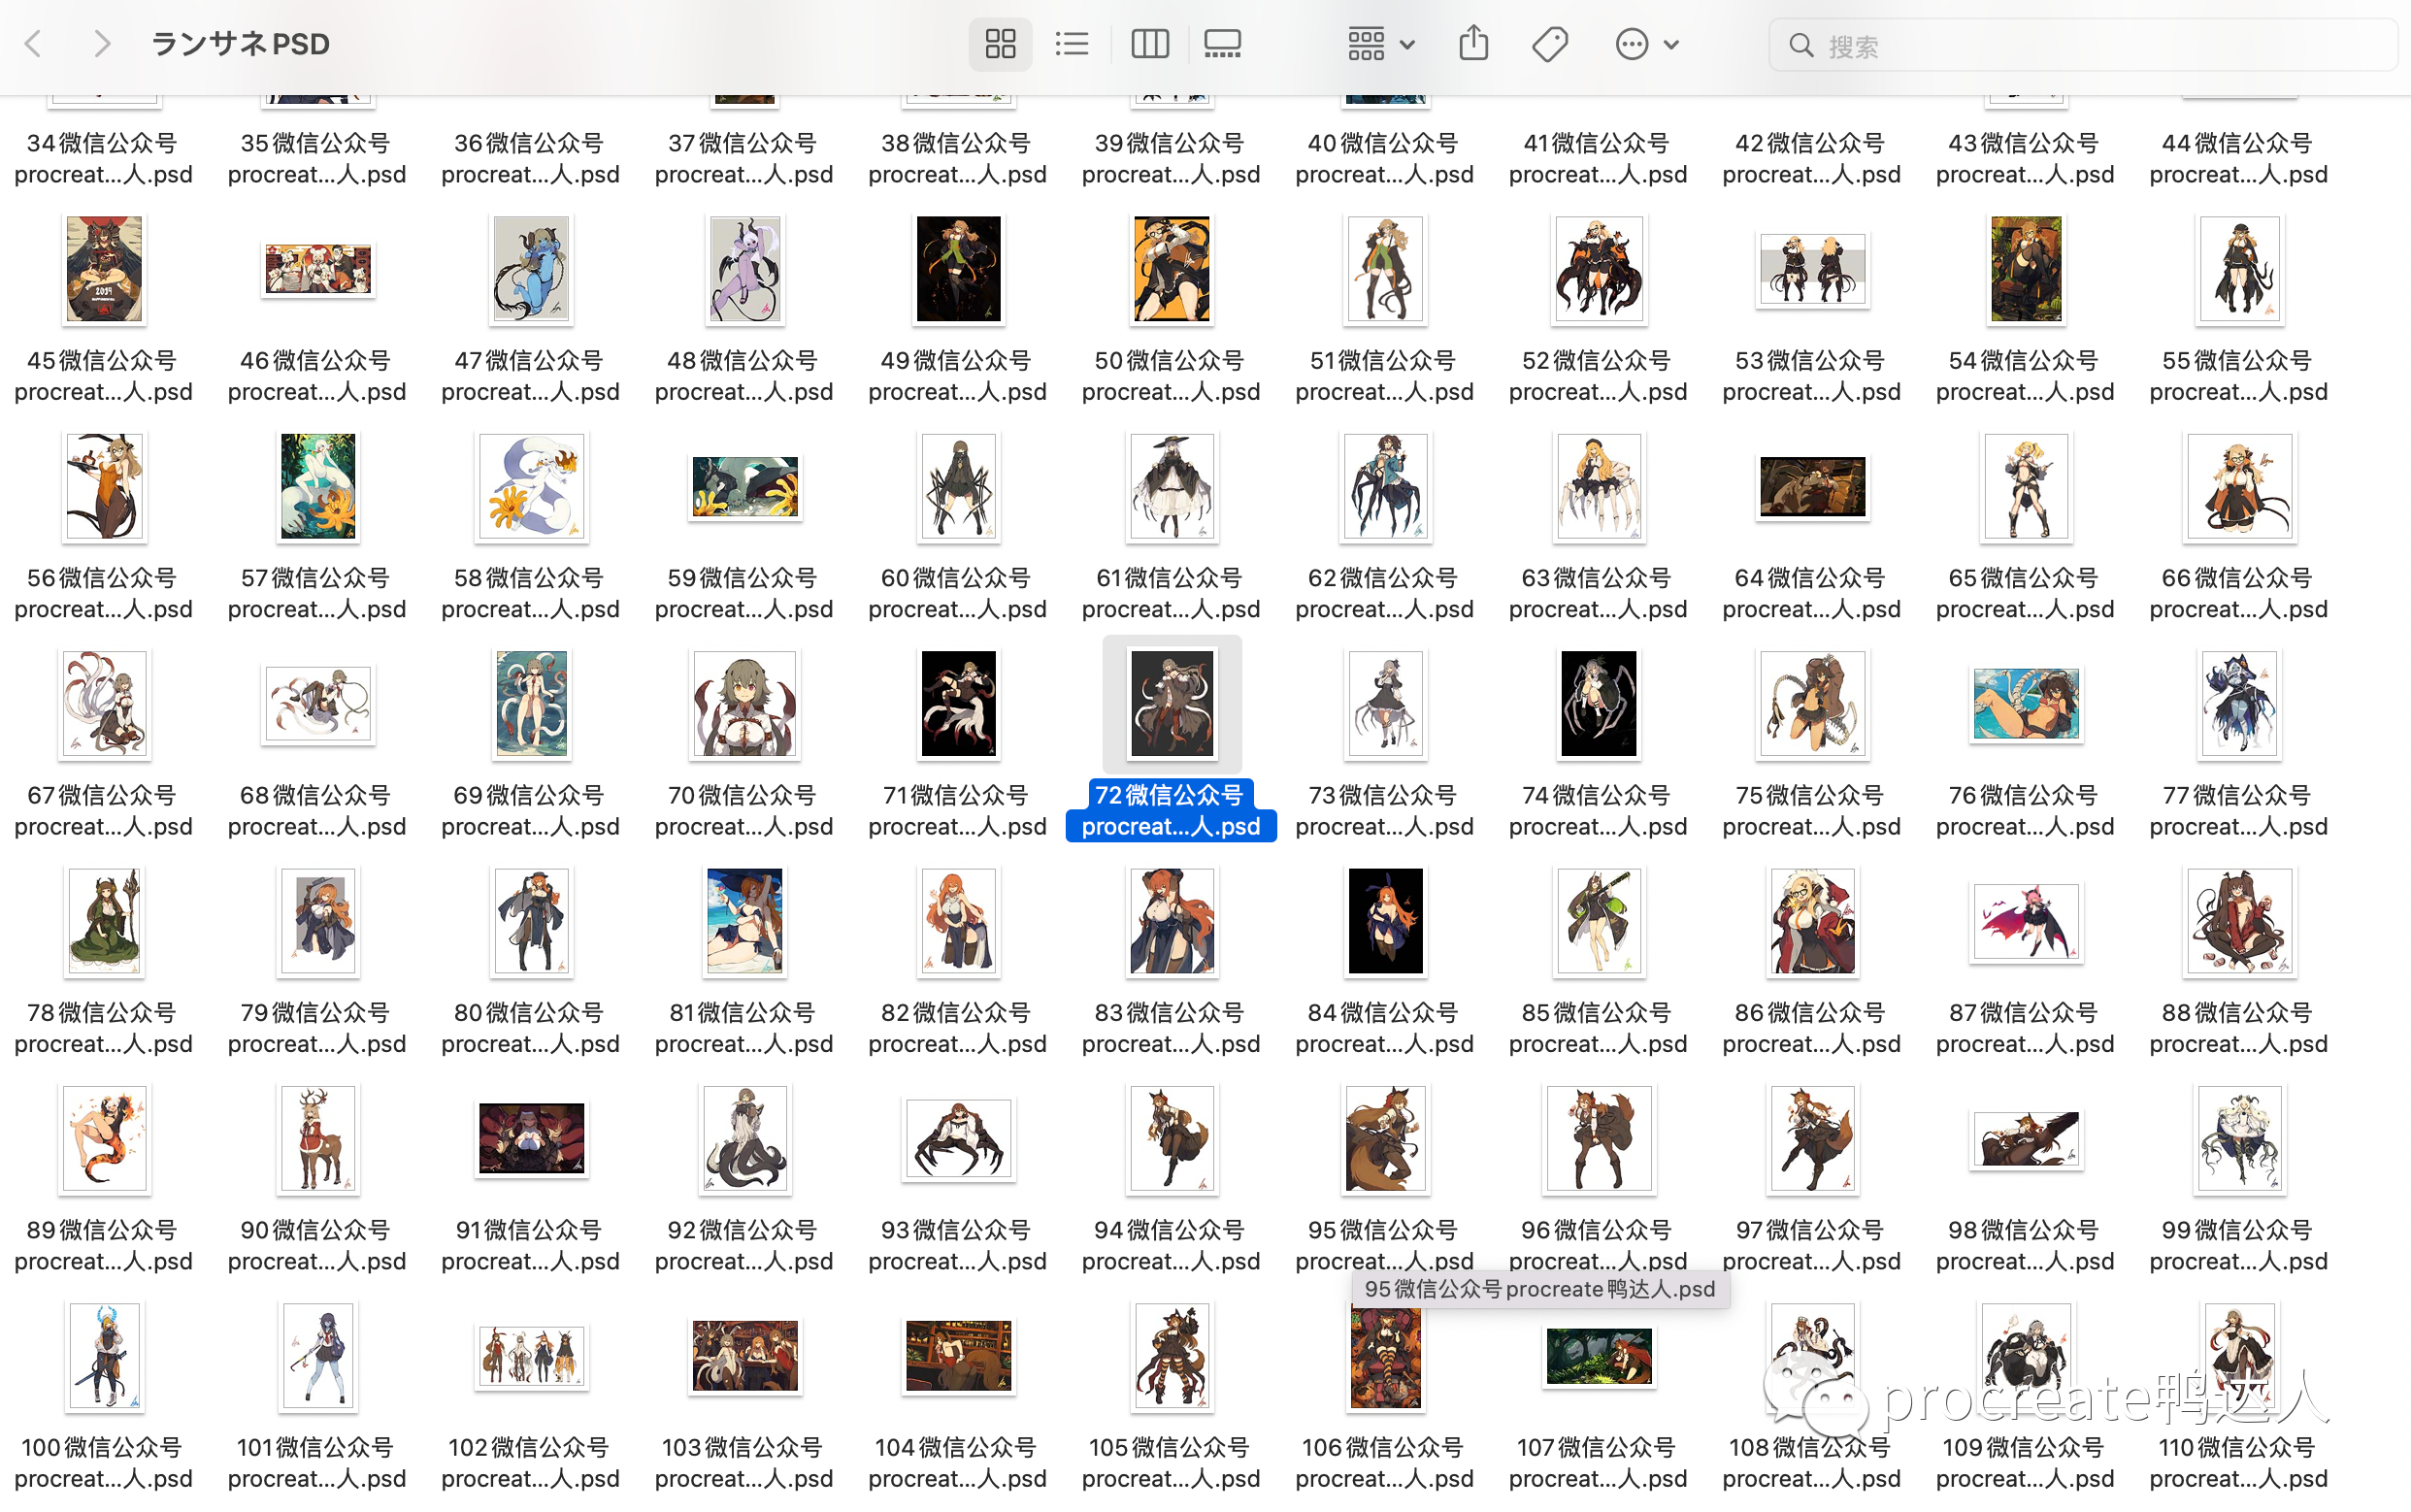The image size is (2411, 1512).
Task: Open the group-by arrangement dropdown
Action: pos(1381,44)
